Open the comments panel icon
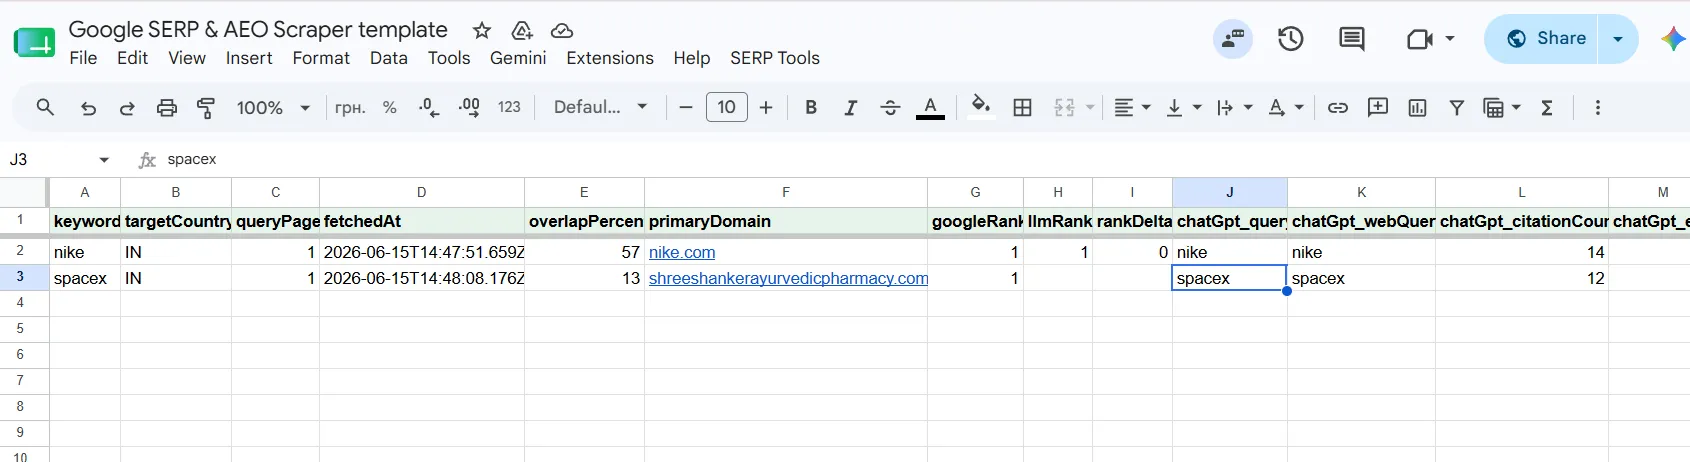The height and width of the screenshot is (462, 1690). [1352, 39]
